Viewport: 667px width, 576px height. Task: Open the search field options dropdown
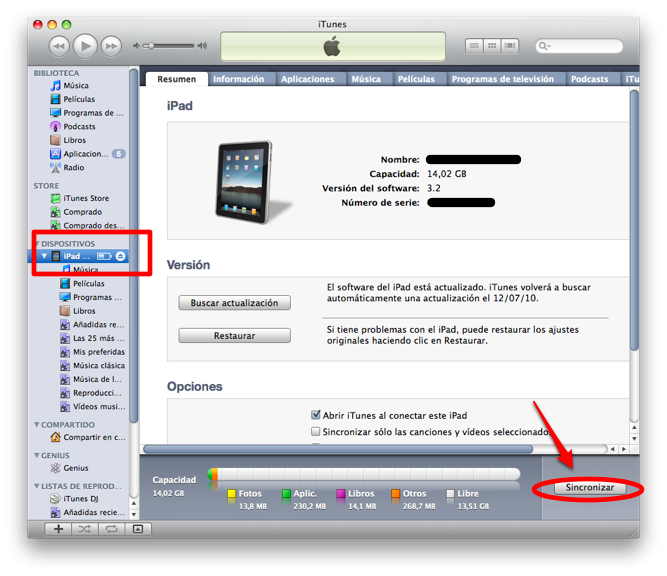point(544,46)
